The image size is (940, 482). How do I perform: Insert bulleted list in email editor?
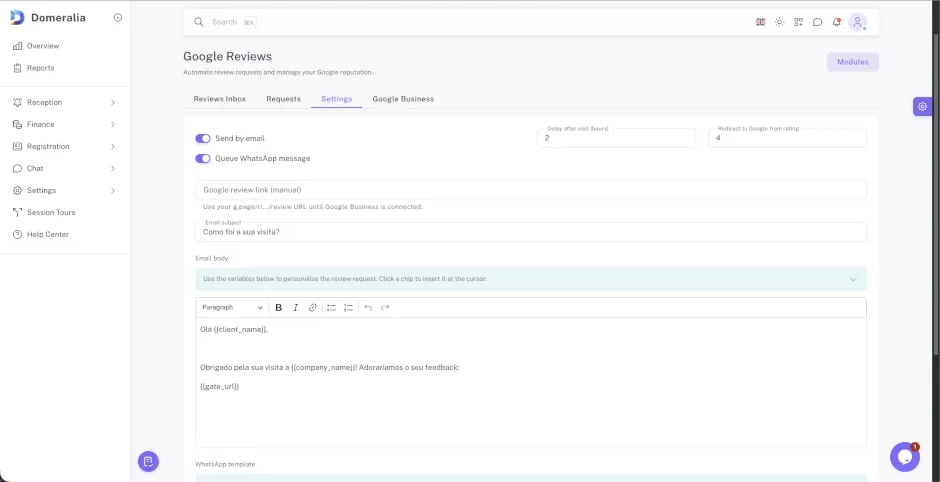click(332, 308)
